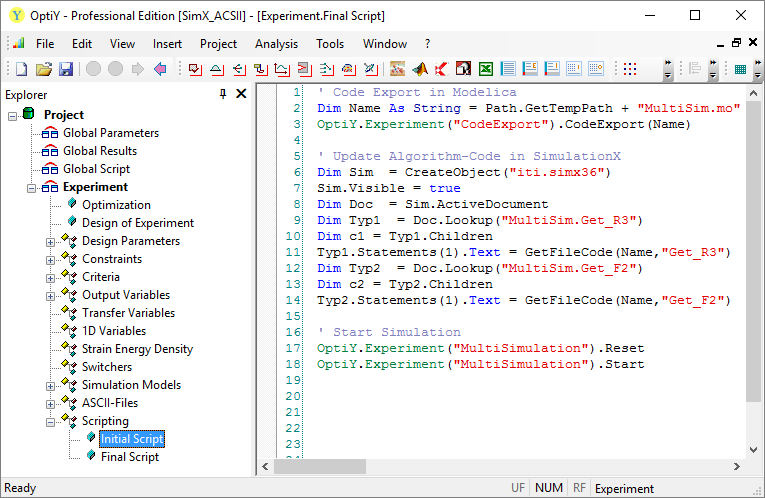
Task: Expand the Output Variables node
Action: [x=50, y=296]
